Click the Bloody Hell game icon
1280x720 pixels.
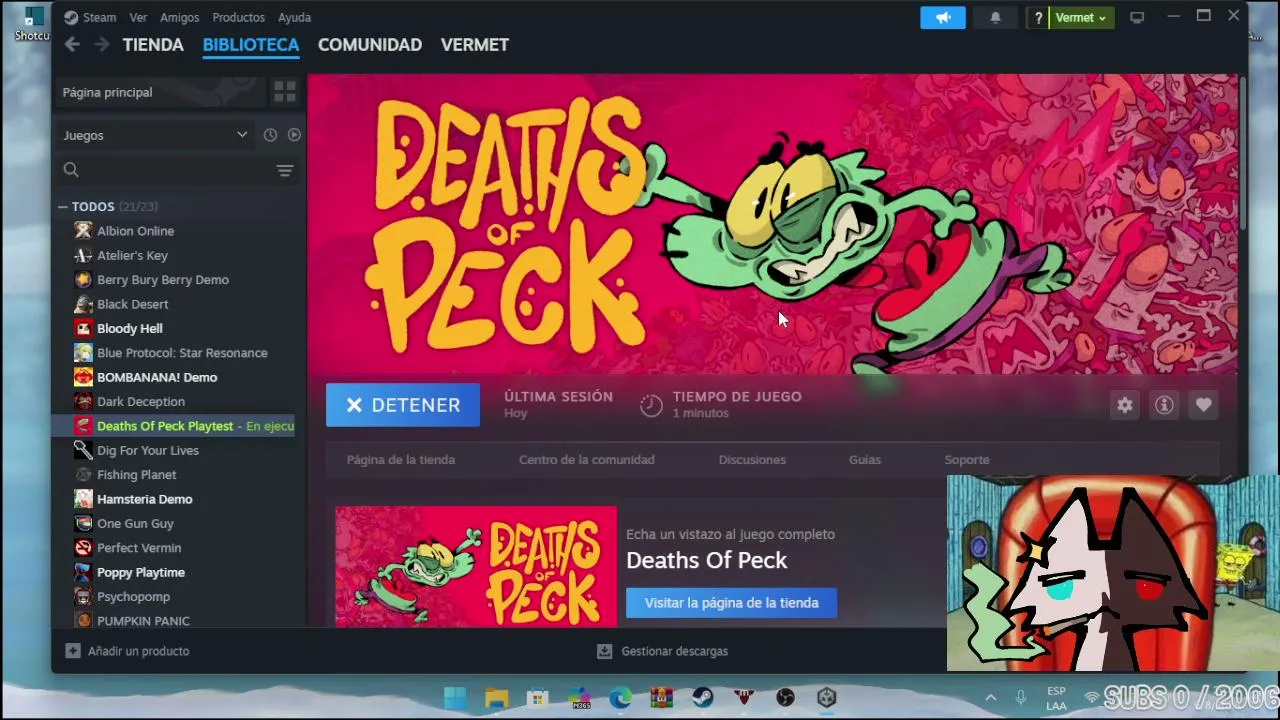83,328
